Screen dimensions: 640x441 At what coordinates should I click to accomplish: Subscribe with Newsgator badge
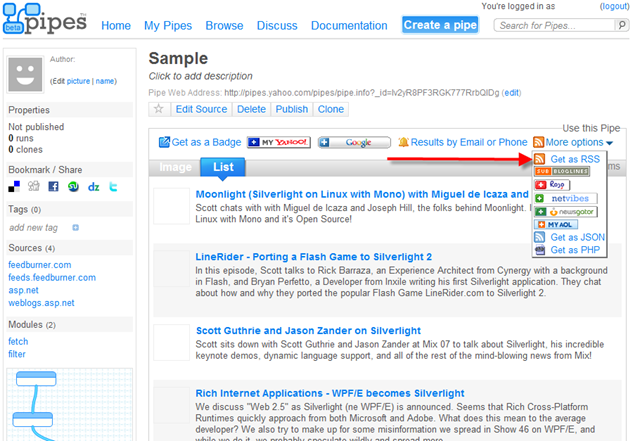click(566, 212)
